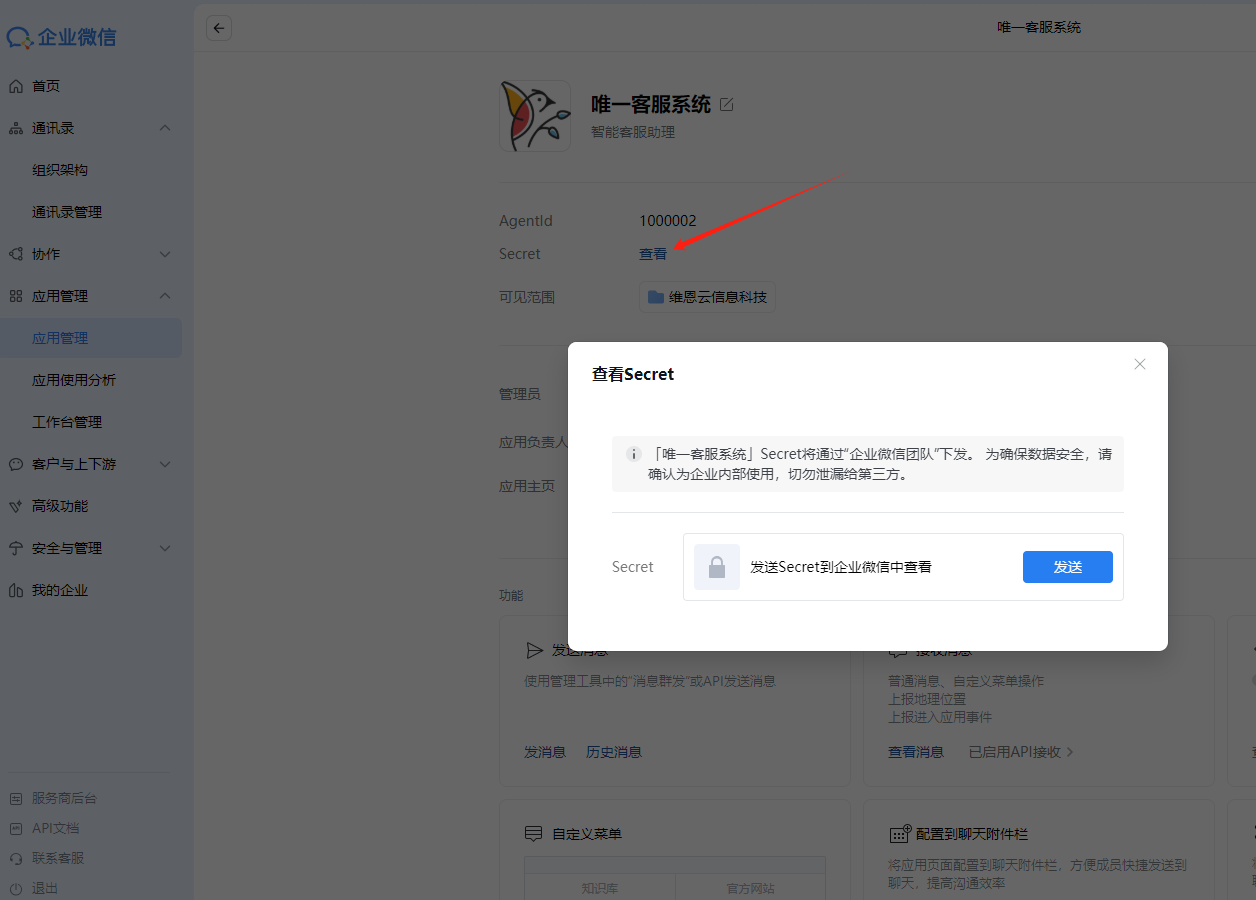Click the 发消息 link
Viewport: 1256px width, 900px height.
point(545,752)
